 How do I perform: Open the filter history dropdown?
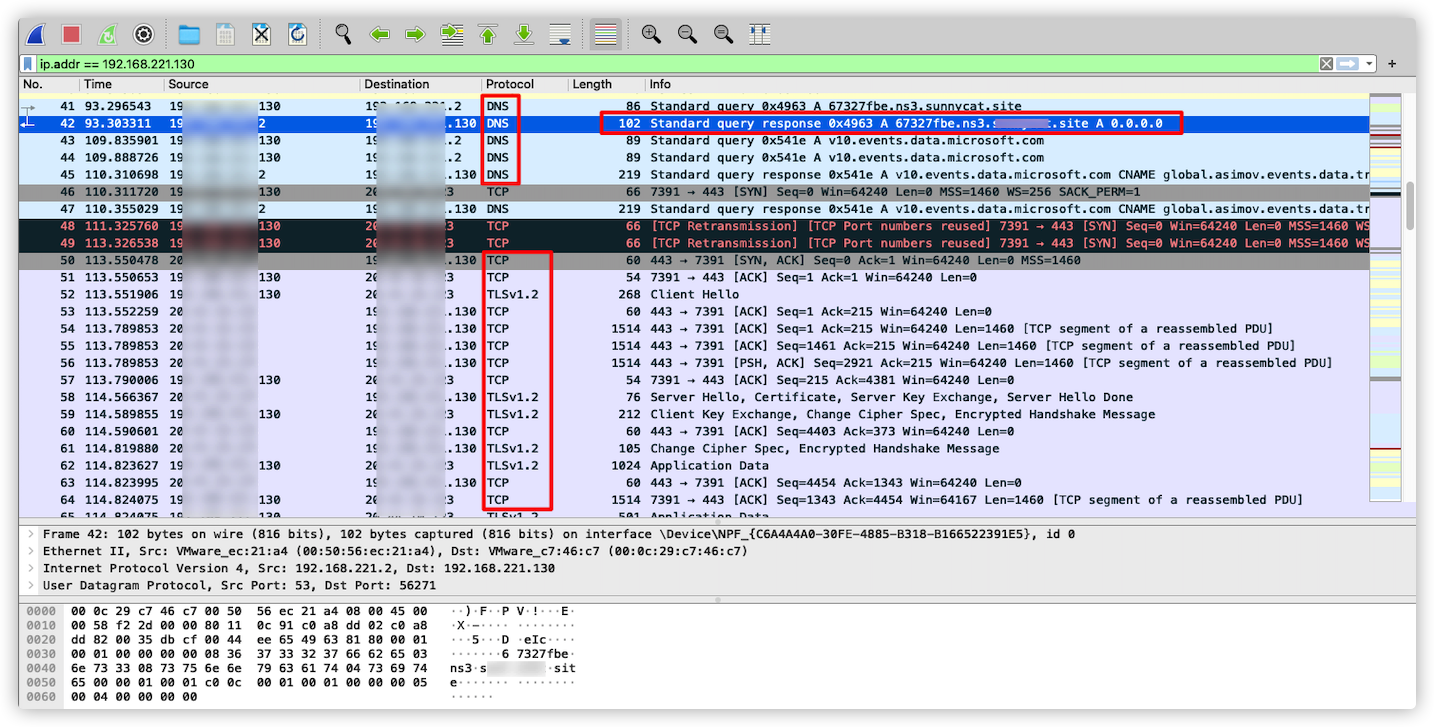(x=1368, y=63)
